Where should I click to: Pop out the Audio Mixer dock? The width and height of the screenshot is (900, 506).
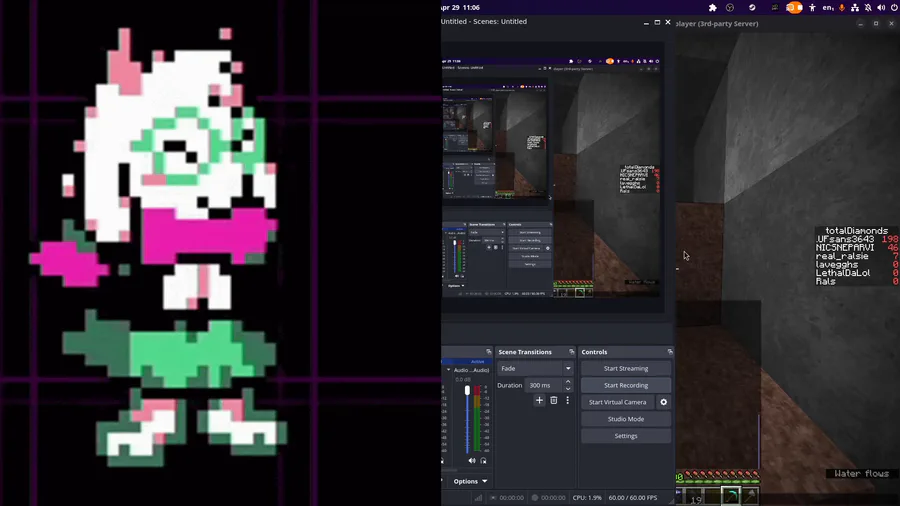(x=488, y=352)
